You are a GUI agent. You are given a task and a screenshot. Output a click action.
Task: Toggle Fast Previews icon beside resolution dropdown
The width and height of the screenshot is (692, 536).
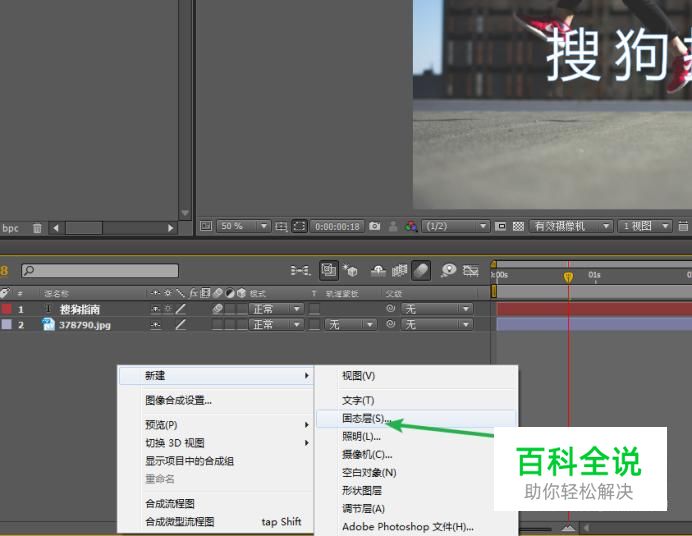tap(500, 226)
